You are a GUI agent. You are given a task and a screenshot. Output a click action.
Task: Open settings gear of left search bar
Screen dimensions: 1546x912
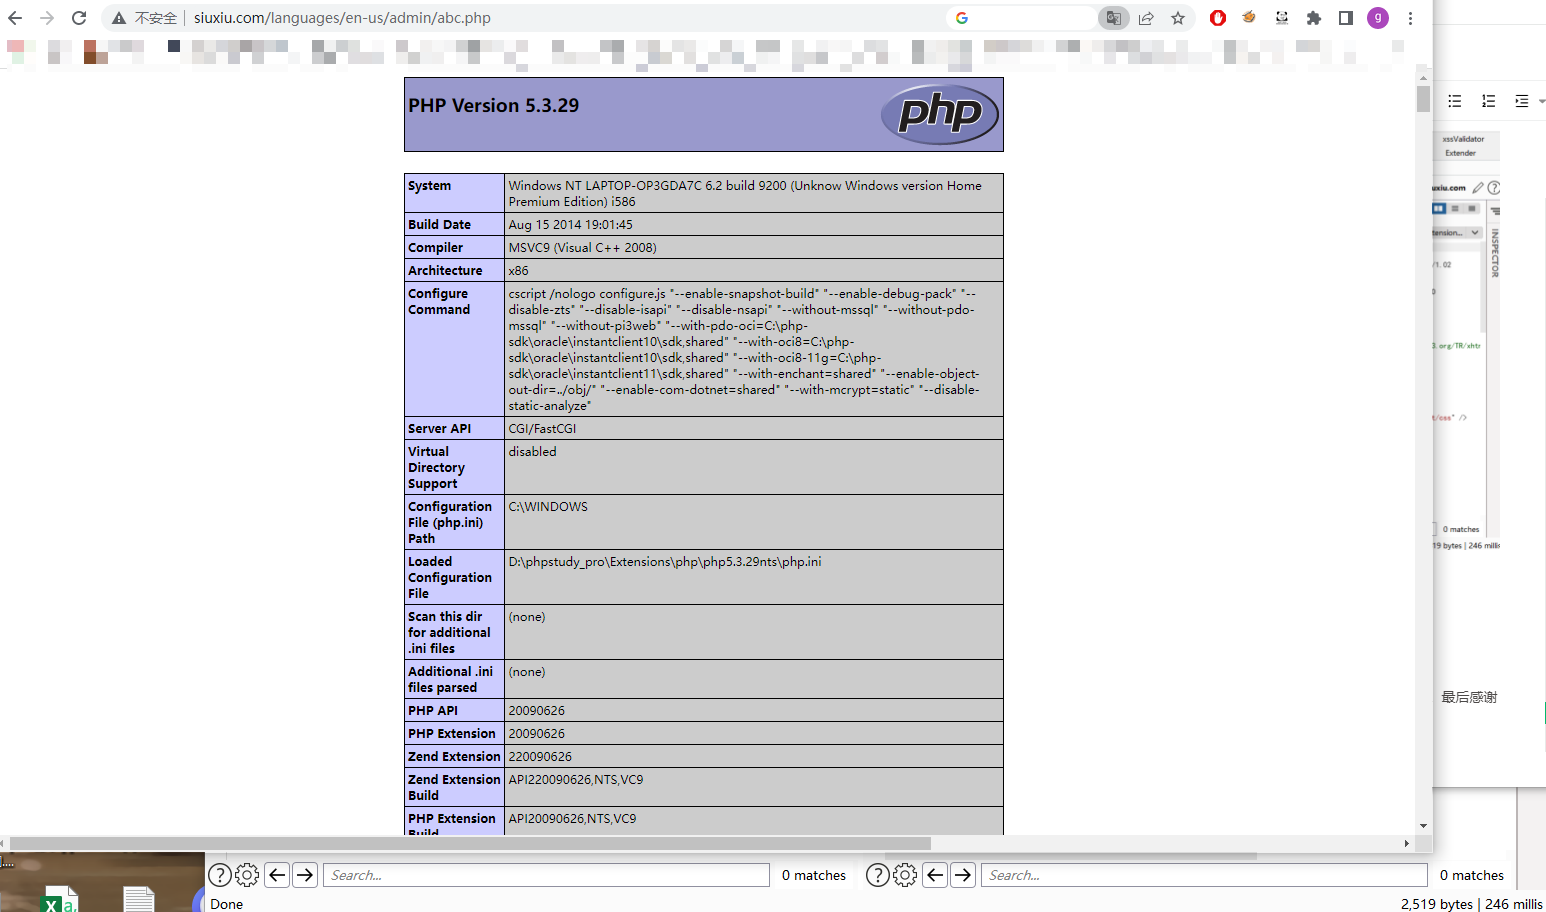[247, 875]
